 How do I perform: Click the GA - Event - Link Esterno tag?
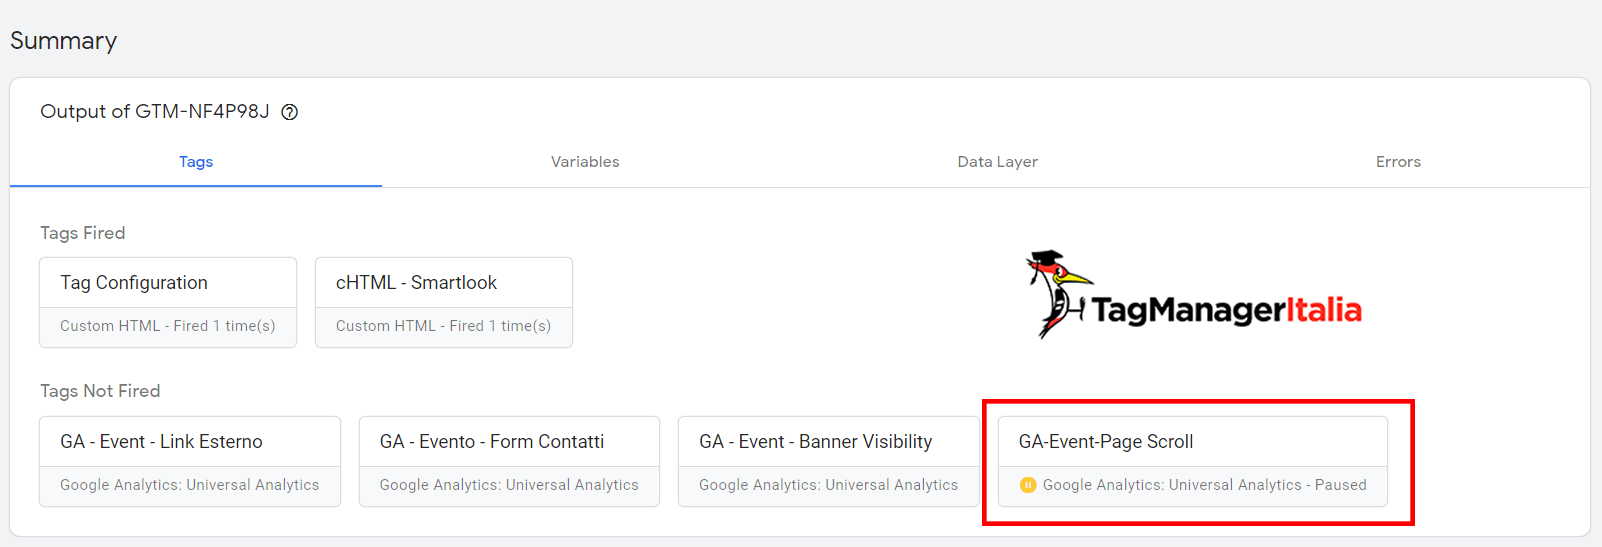tap(190, 462)
